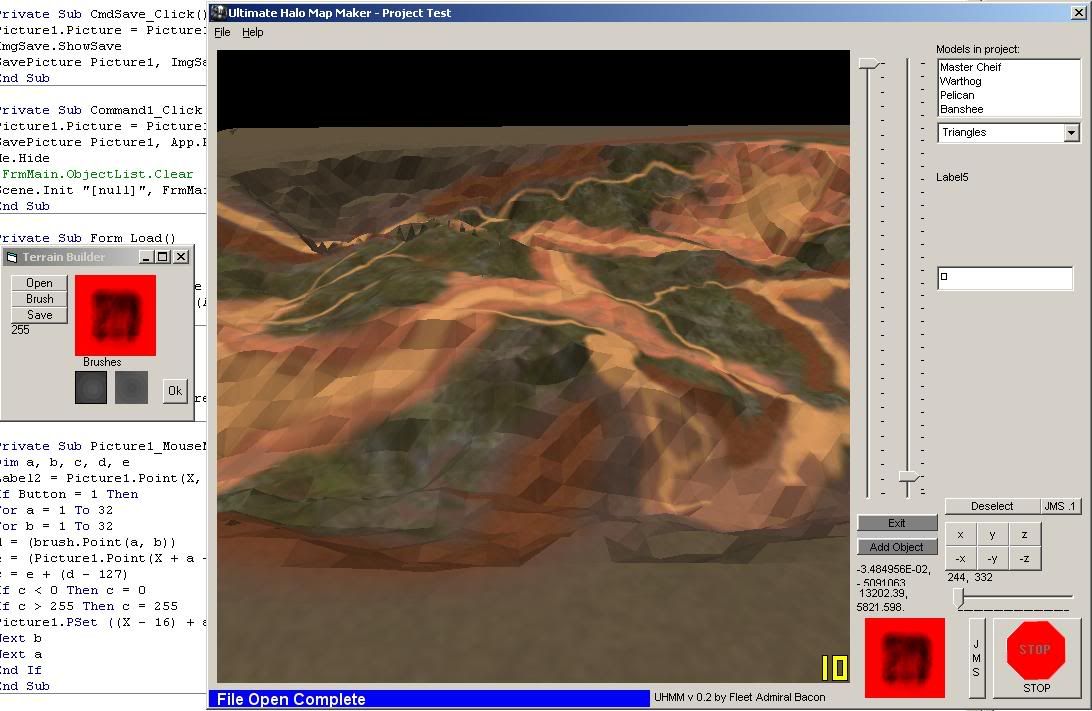This screenshot has width=1092, height=711.
Task: Click the x axis button
Action: pyautogui.click(x=960, y=535)
